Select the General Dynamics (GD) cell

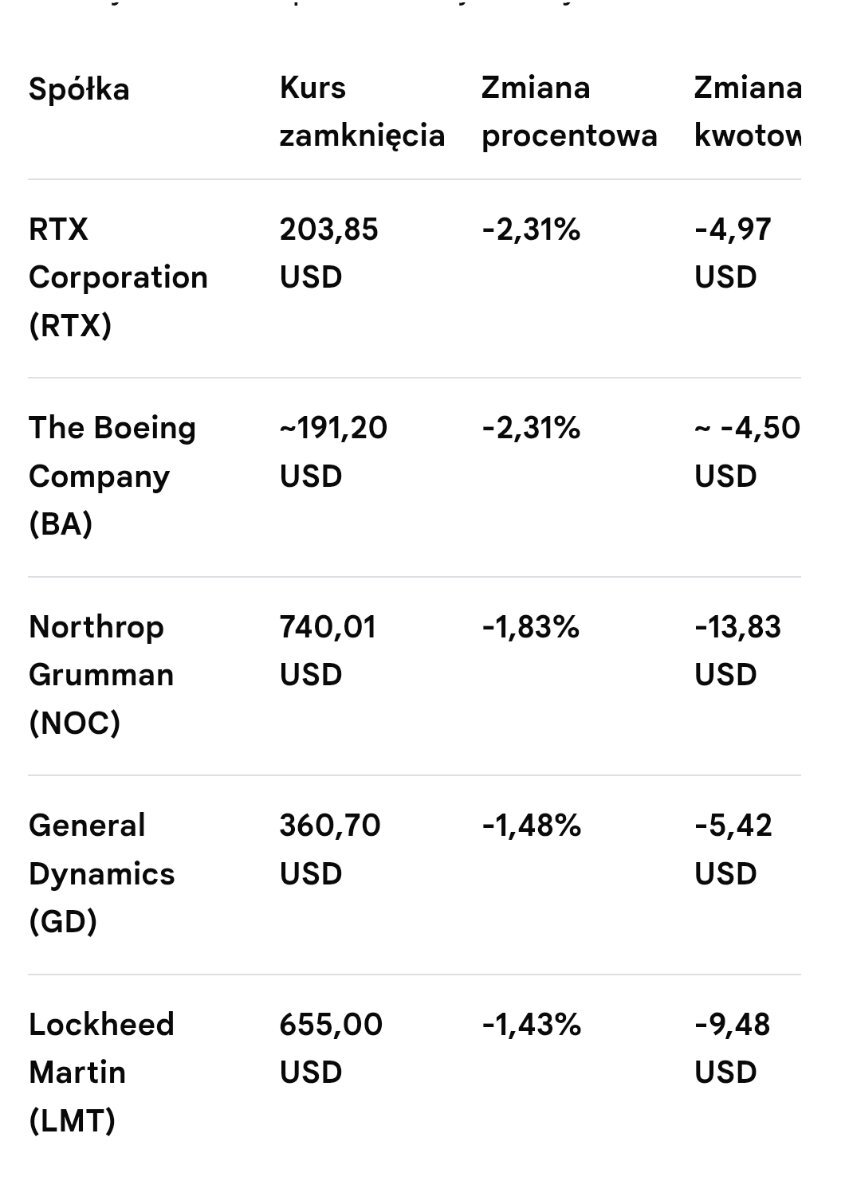101,873
